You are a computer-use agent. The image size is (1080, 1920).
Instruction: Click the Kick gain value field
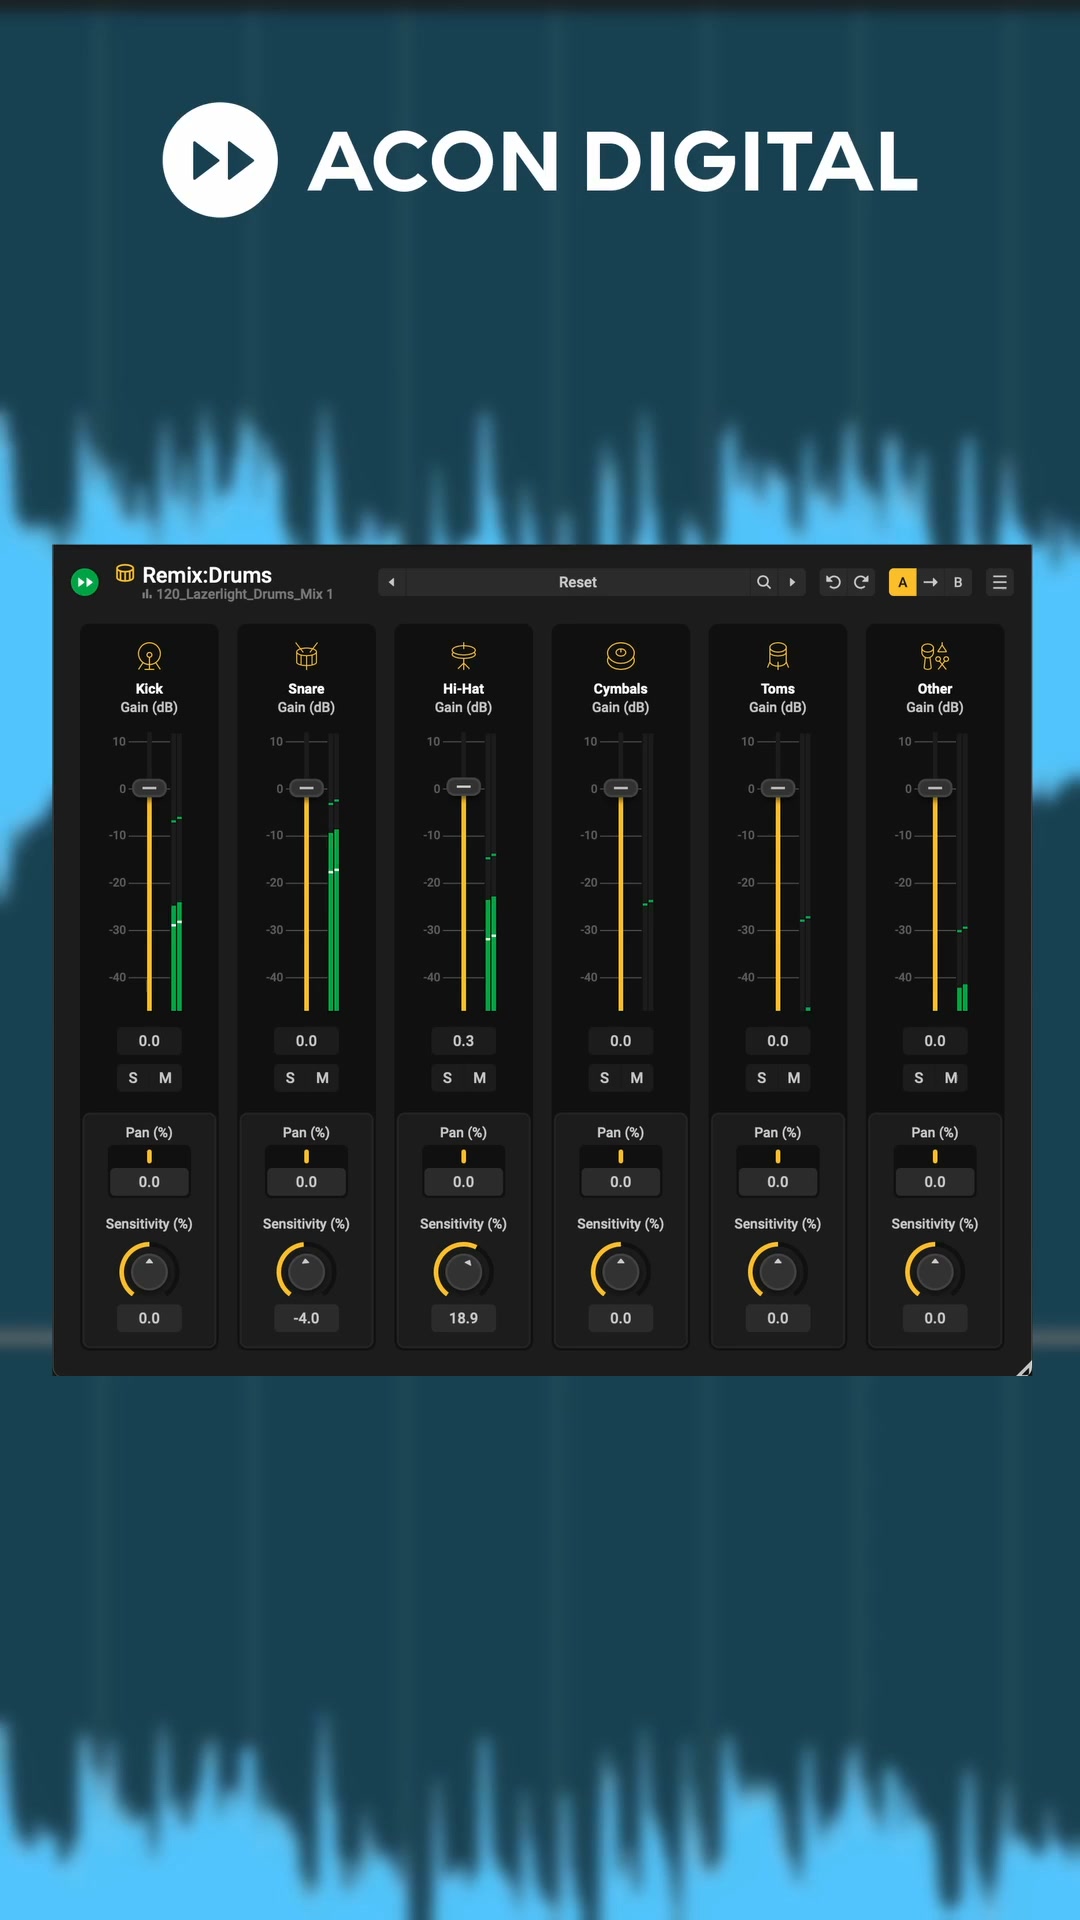149,1041
